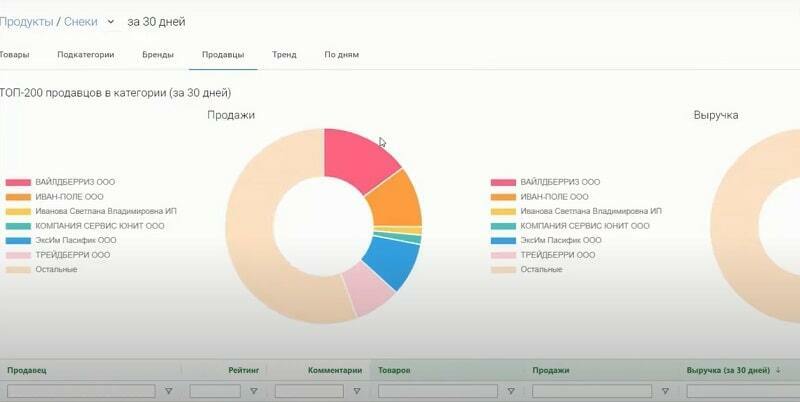Toggle Остальные swatch in Выручка legend
The image size is (800, 402).
click(504, 269)
